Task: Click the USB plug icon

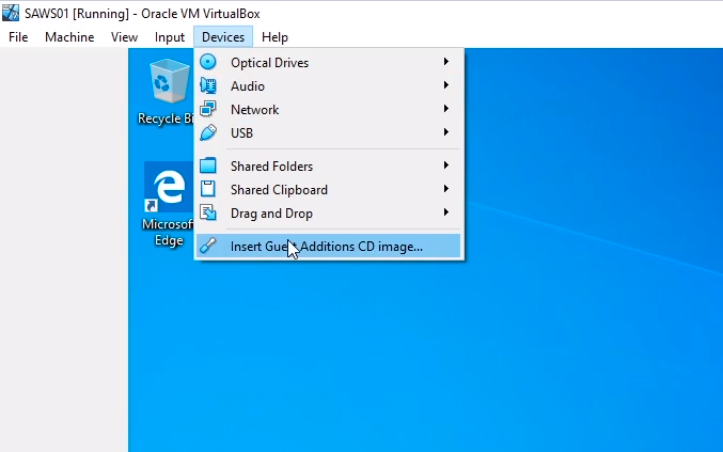Action: coord(208,133)
